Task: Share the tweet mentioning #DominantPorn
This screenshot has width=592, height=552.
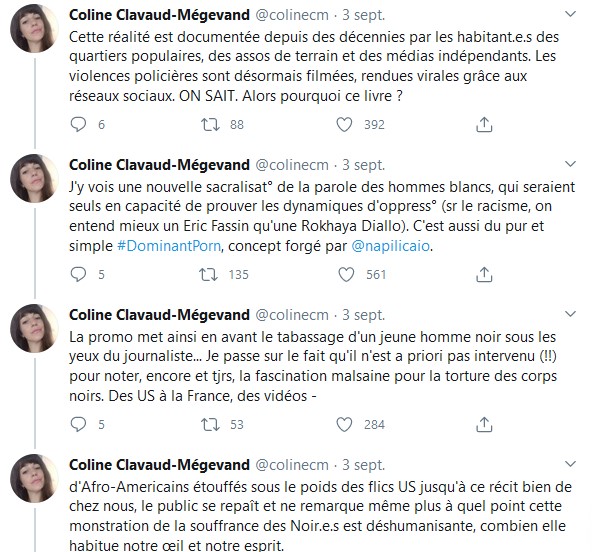Action: click(x=484, y=274)
